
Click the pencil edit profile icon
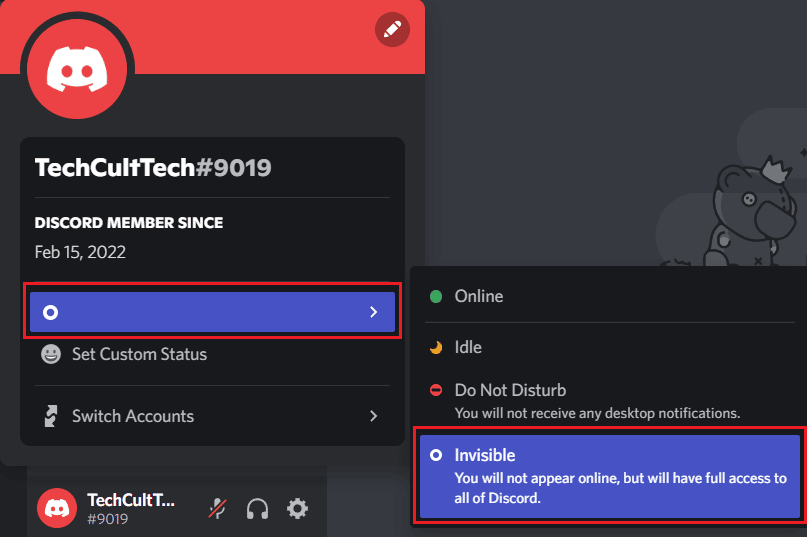tap(392, 29)
